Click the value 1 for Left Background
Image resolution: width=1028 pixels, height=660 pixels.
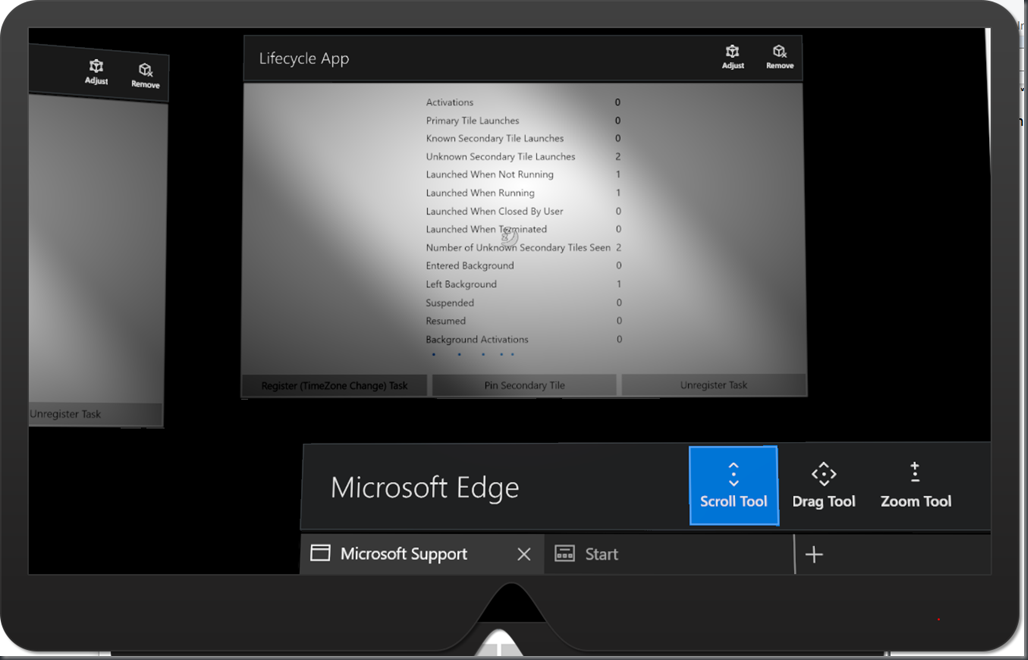tap(619, 284)
